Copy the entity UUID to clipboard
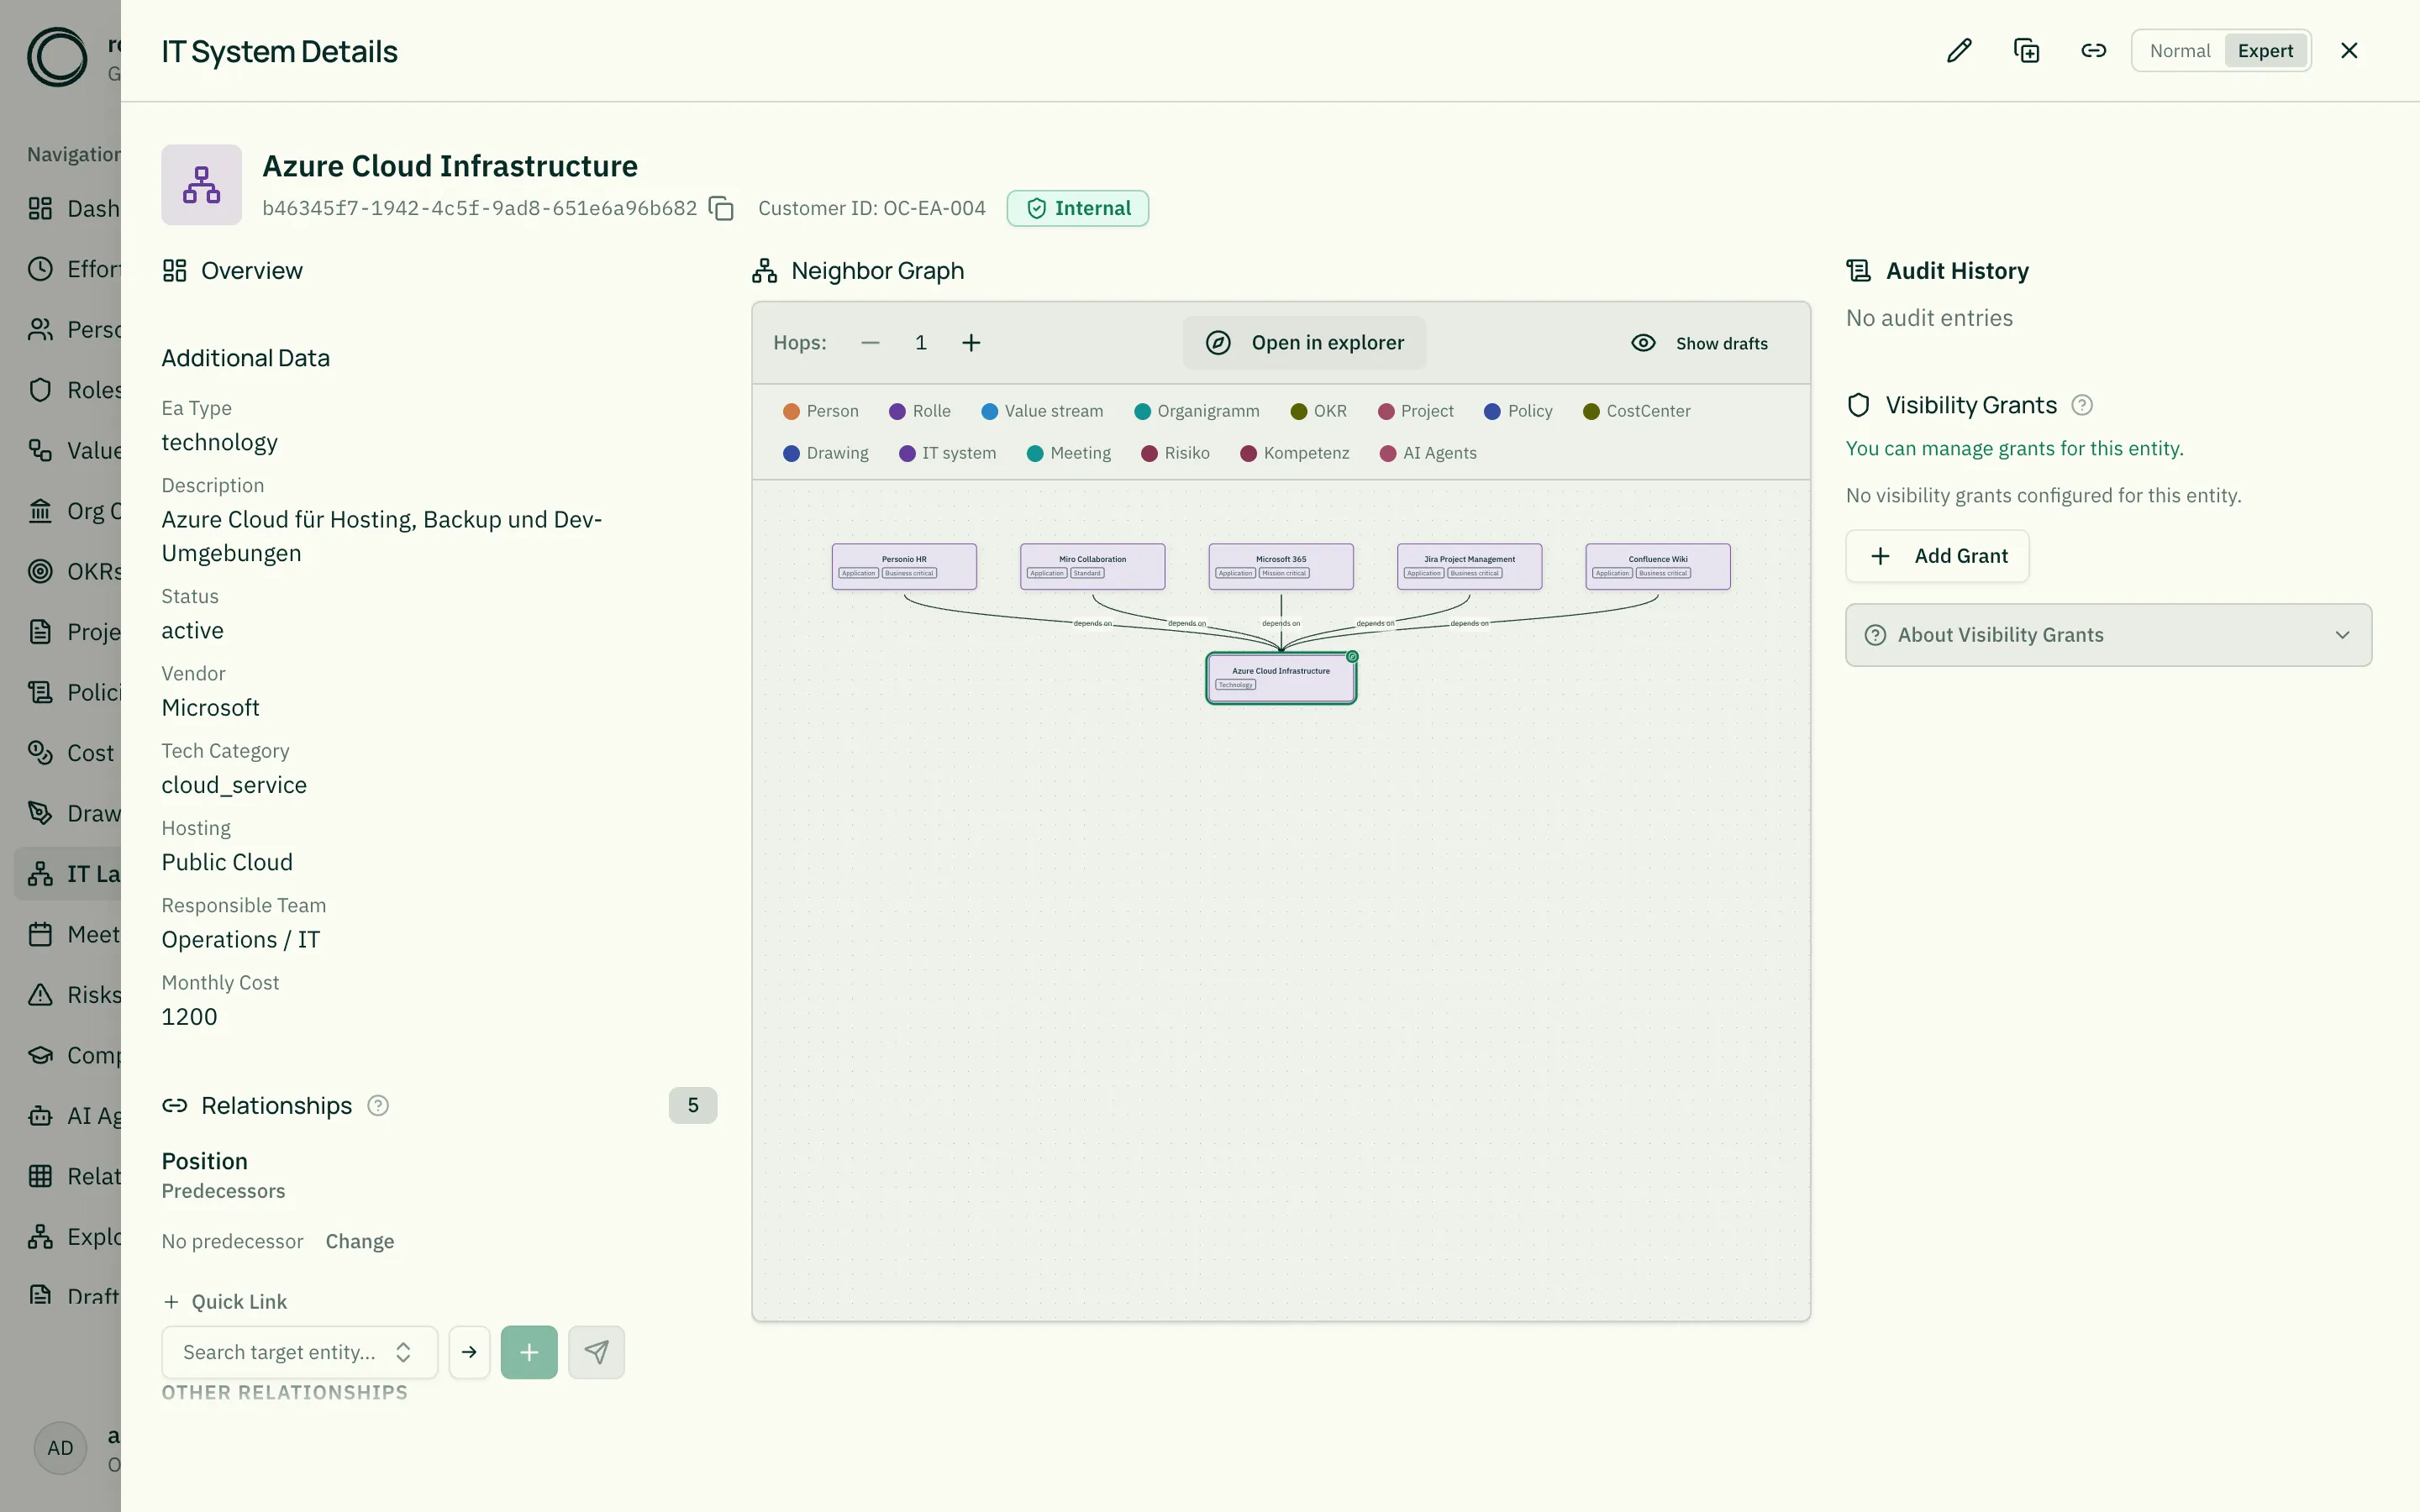This screenshot has height=1512, width=2420. (x=721, y=208)
